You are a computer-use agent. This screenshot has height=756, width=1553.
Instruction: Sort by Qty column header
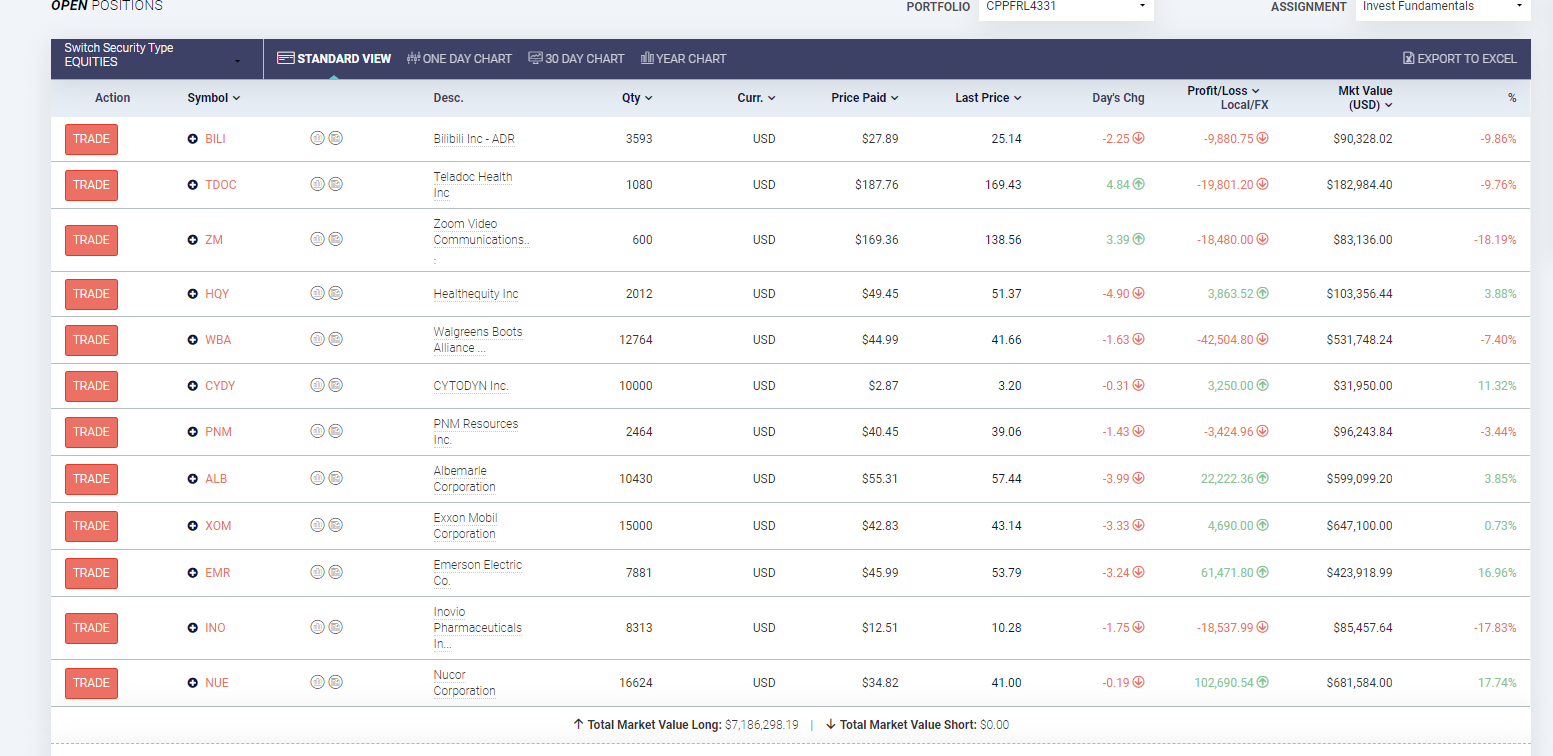637,98
